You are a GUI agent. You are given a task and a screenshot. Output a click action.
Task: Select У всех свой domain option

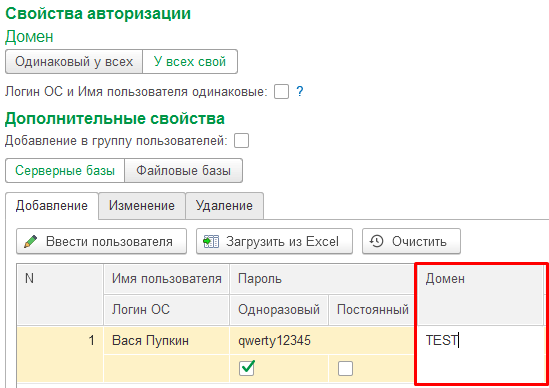click(x=190, y=62)
